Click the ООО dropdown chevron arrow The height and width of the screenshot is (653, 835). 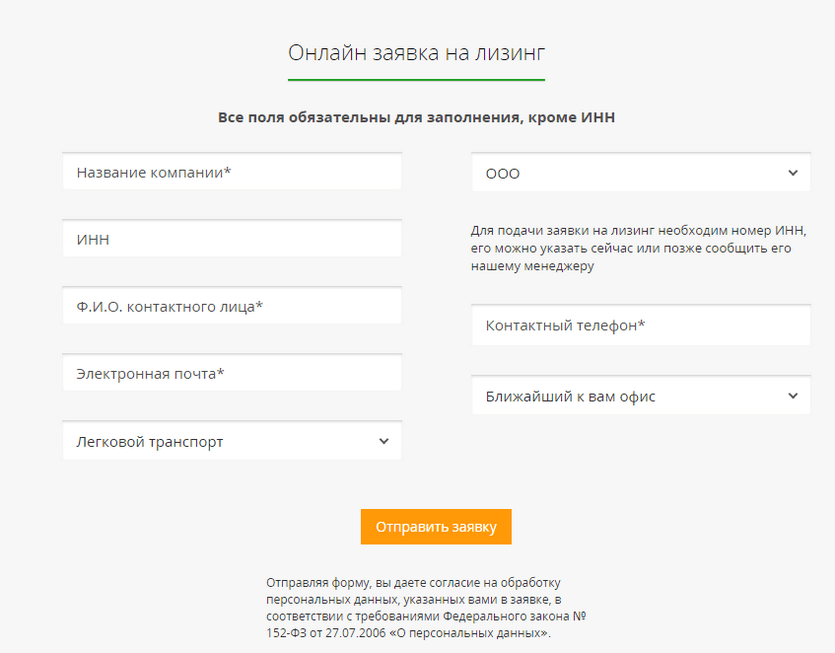click(x=792, y=173)
